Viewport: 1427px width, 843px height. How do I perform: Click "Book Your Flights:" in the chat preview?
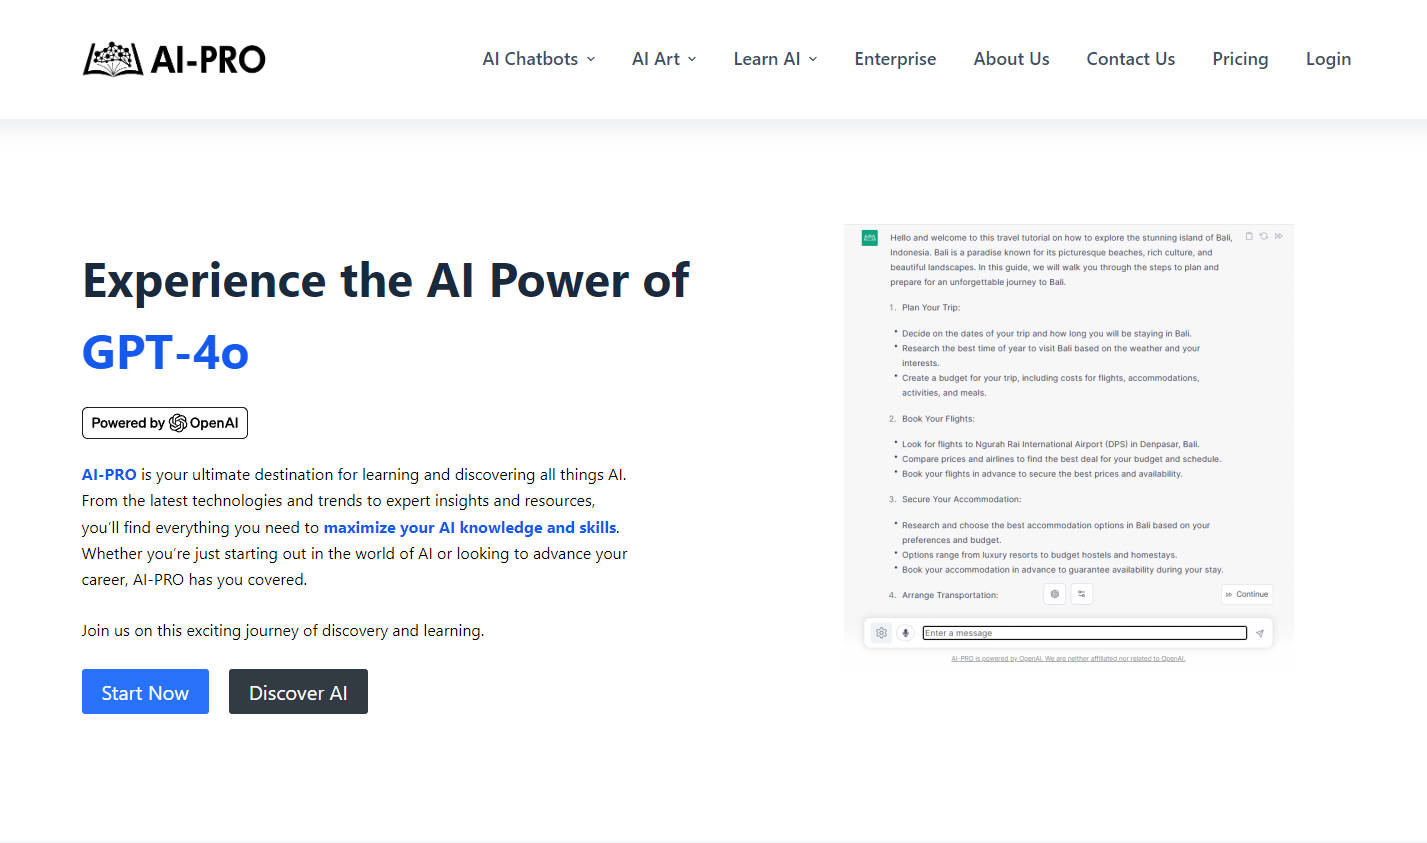pyautogui.click(x=938, y=419)
